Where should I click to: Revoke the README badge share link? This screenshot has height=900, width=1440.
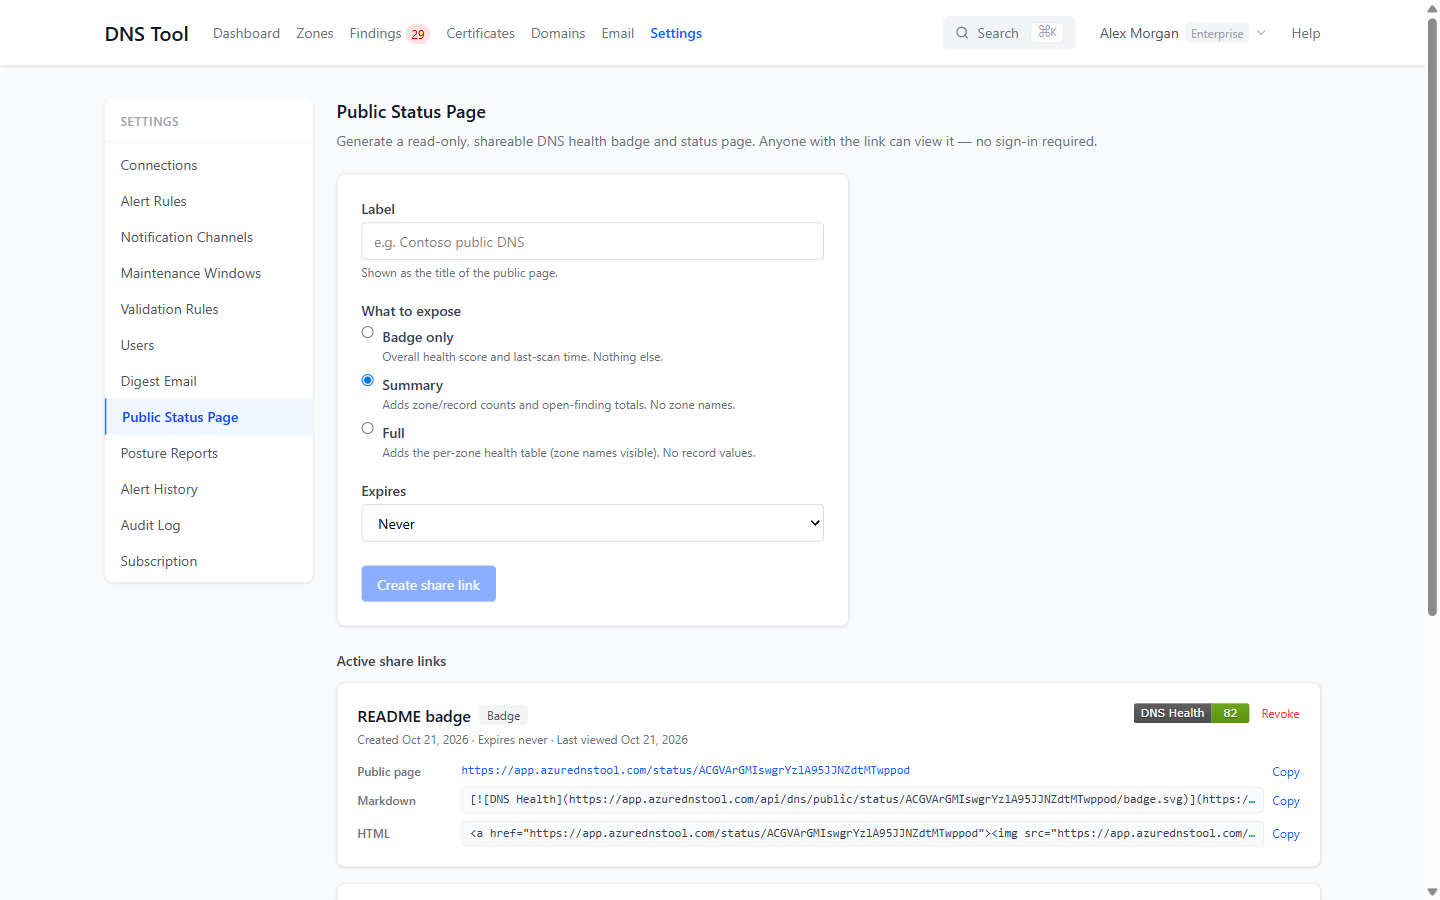pos(1280,714)
